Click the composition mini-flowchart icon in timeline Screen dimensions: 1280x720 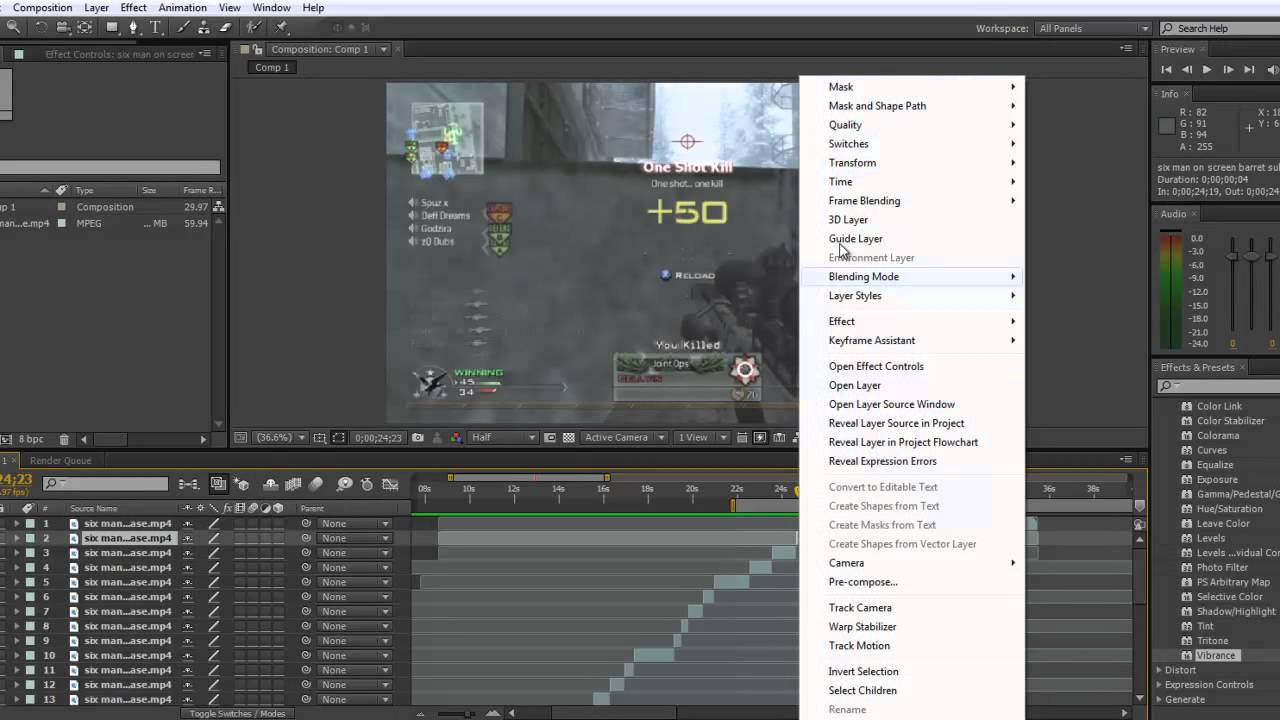click(x=188, y=484)
